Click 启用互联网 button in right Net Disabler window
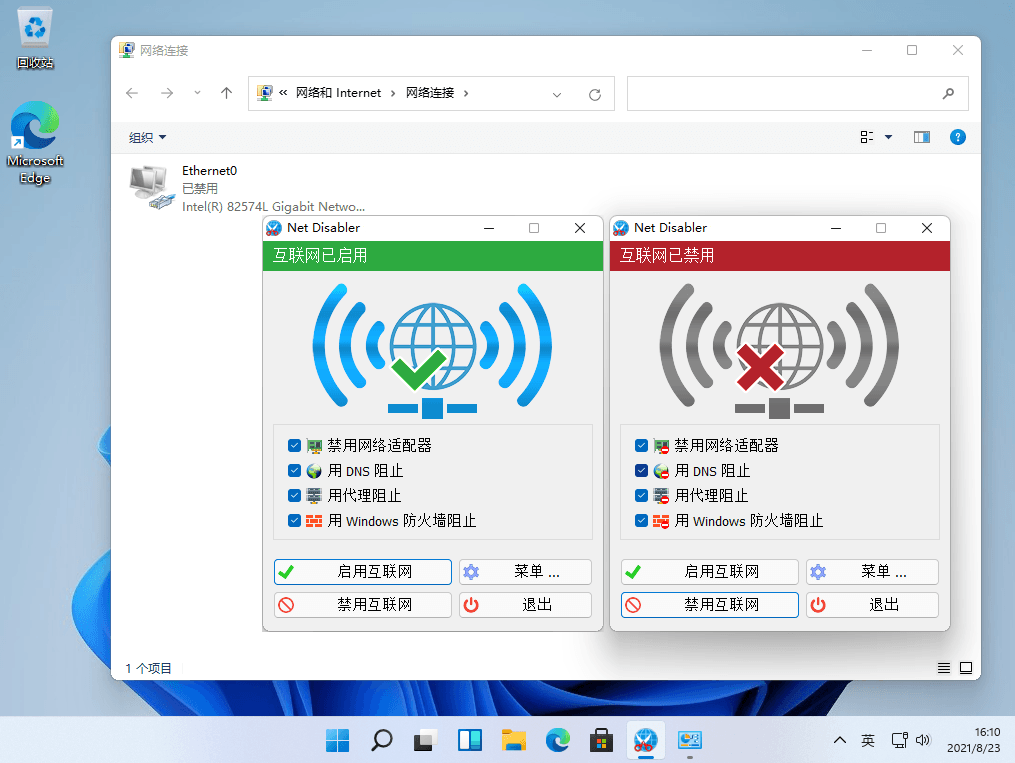The height and width of the screenshot is (763, 1015). (x=709, y=571)
